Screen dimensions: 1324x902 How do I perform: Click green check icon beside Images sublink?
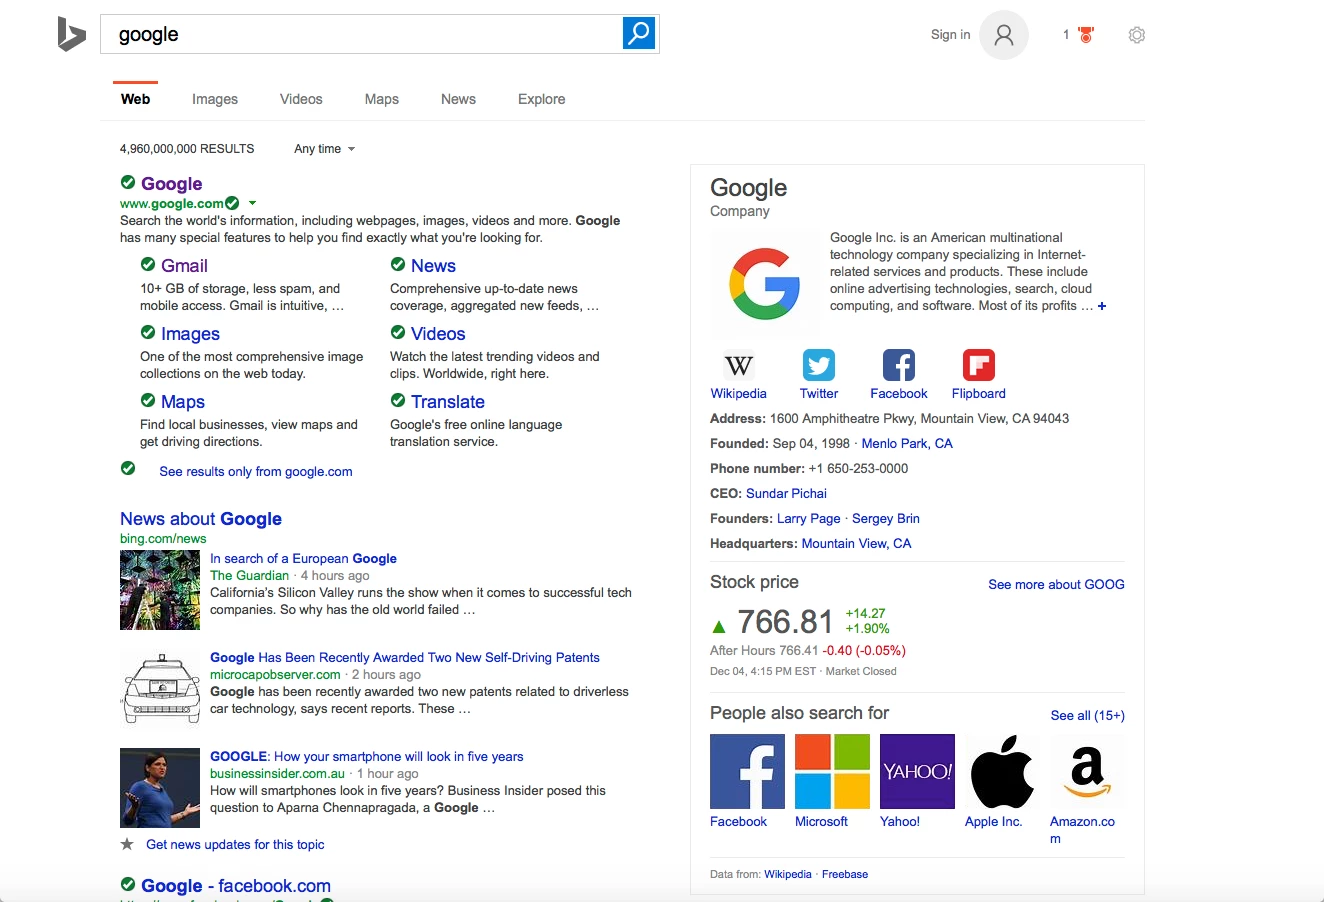point(148,332)
